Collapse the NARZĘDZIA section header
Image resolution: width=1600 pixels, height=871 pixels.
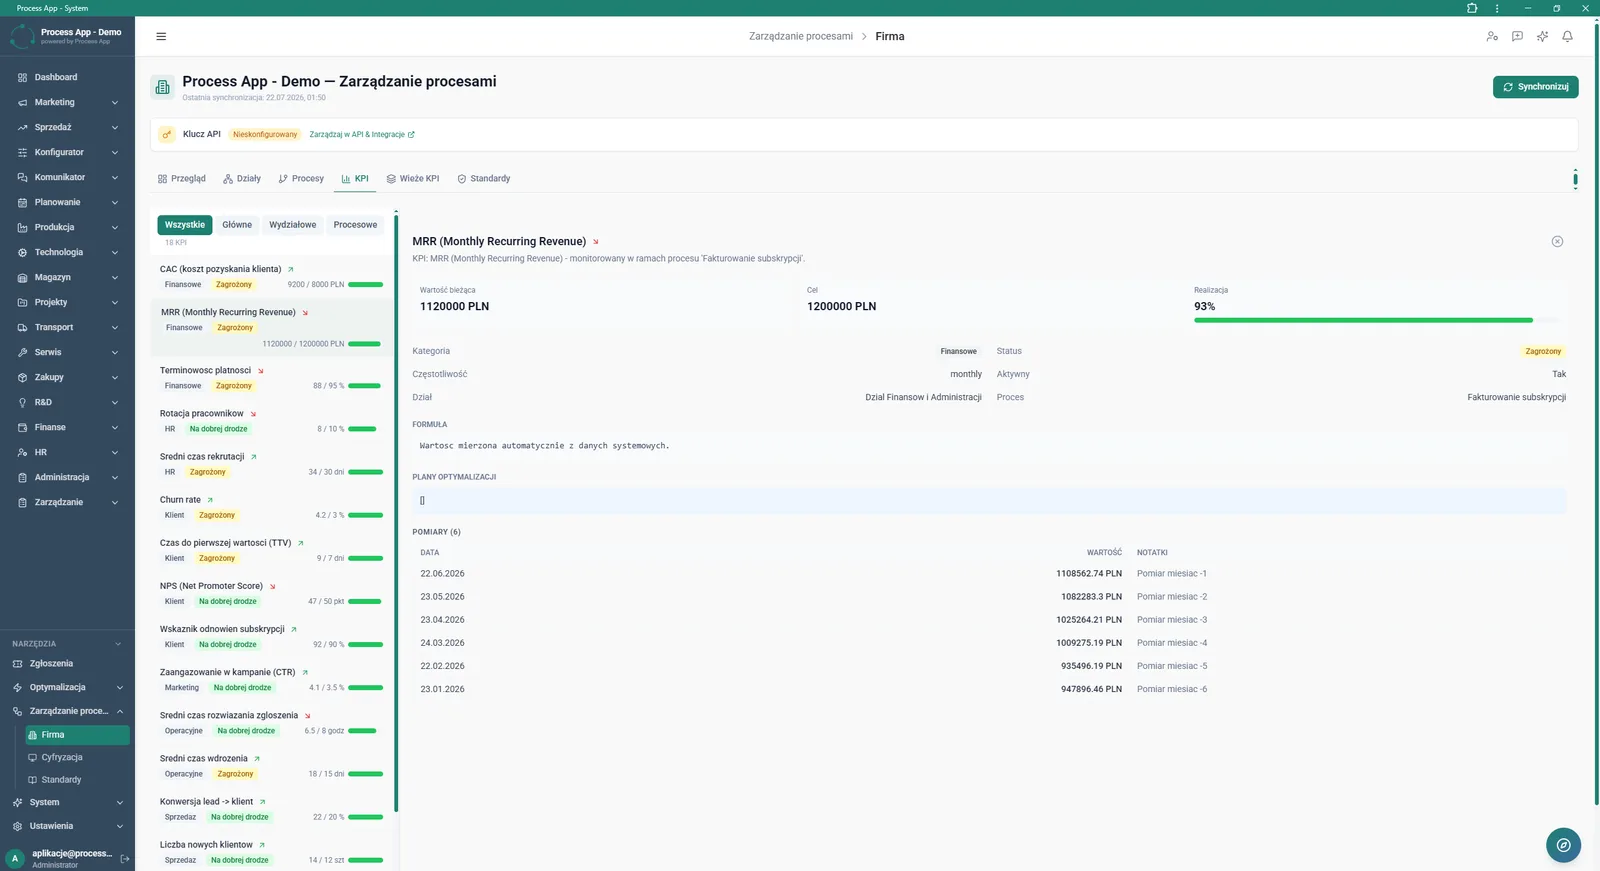[67, 644]
